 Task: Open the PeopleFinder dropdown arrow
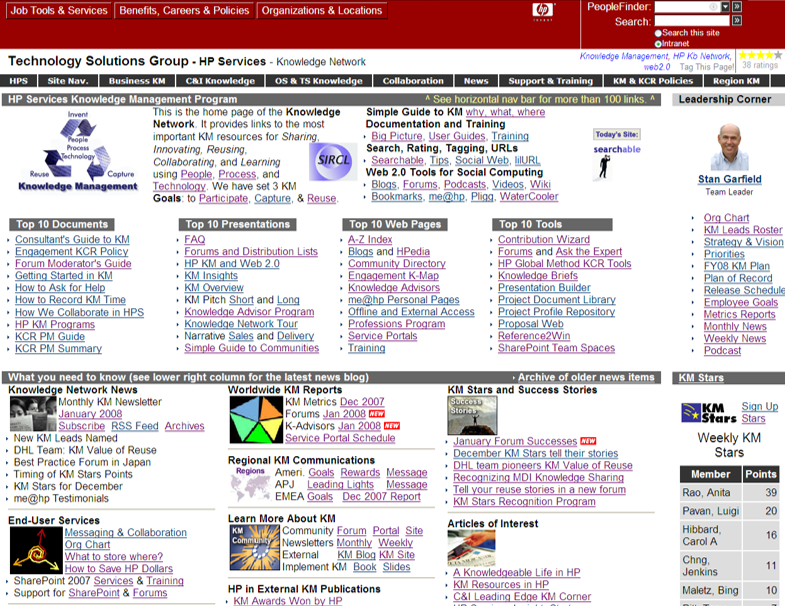725,7
